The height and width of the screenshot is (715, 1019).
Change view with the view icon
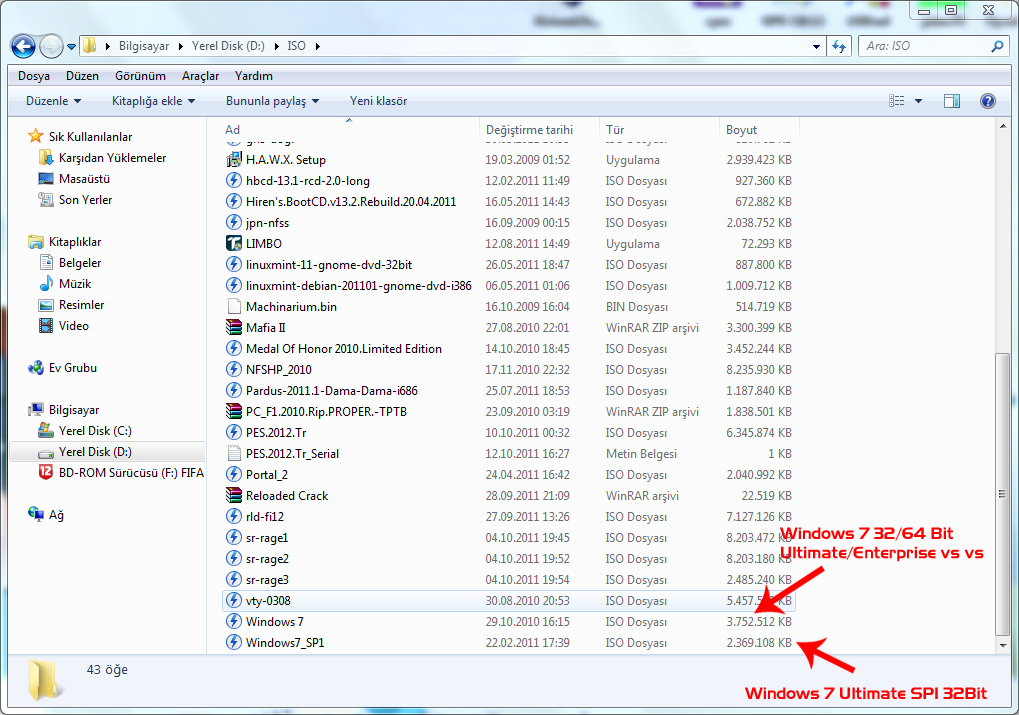pyautogui.click(x=896, y=101)
